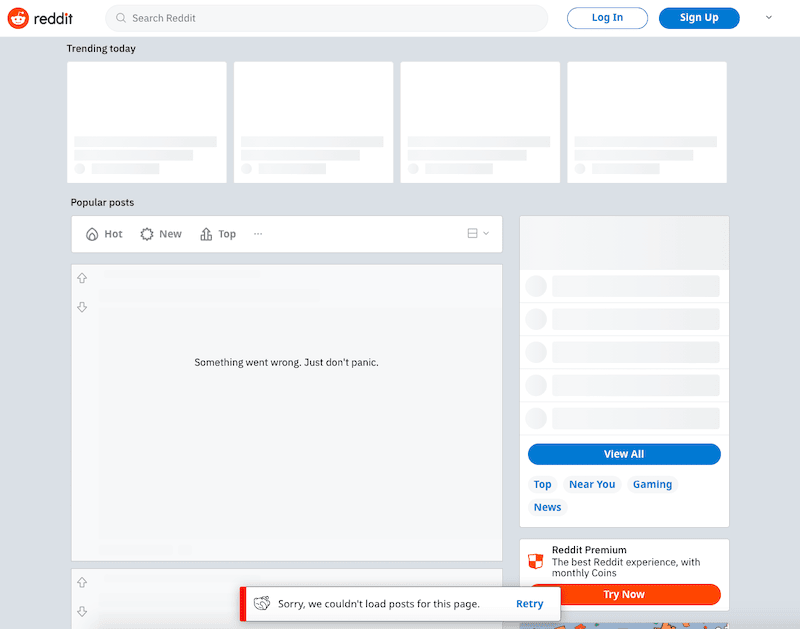Screen dimensions: 800x629
Task: Click the search magnifier icon
Action: 121,18
